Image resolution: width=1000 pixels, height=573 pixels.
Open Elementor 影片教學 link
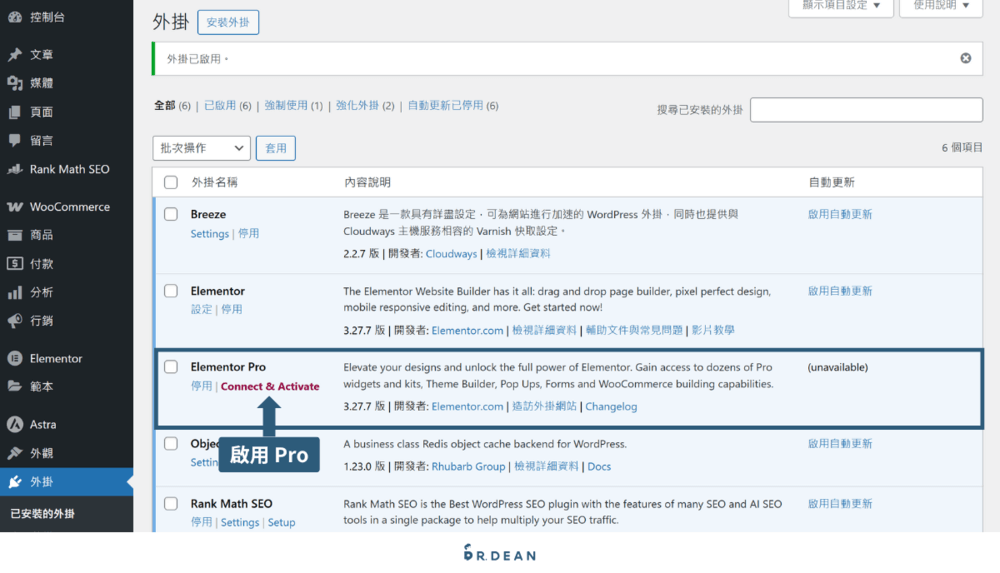(x=713, y=330)
